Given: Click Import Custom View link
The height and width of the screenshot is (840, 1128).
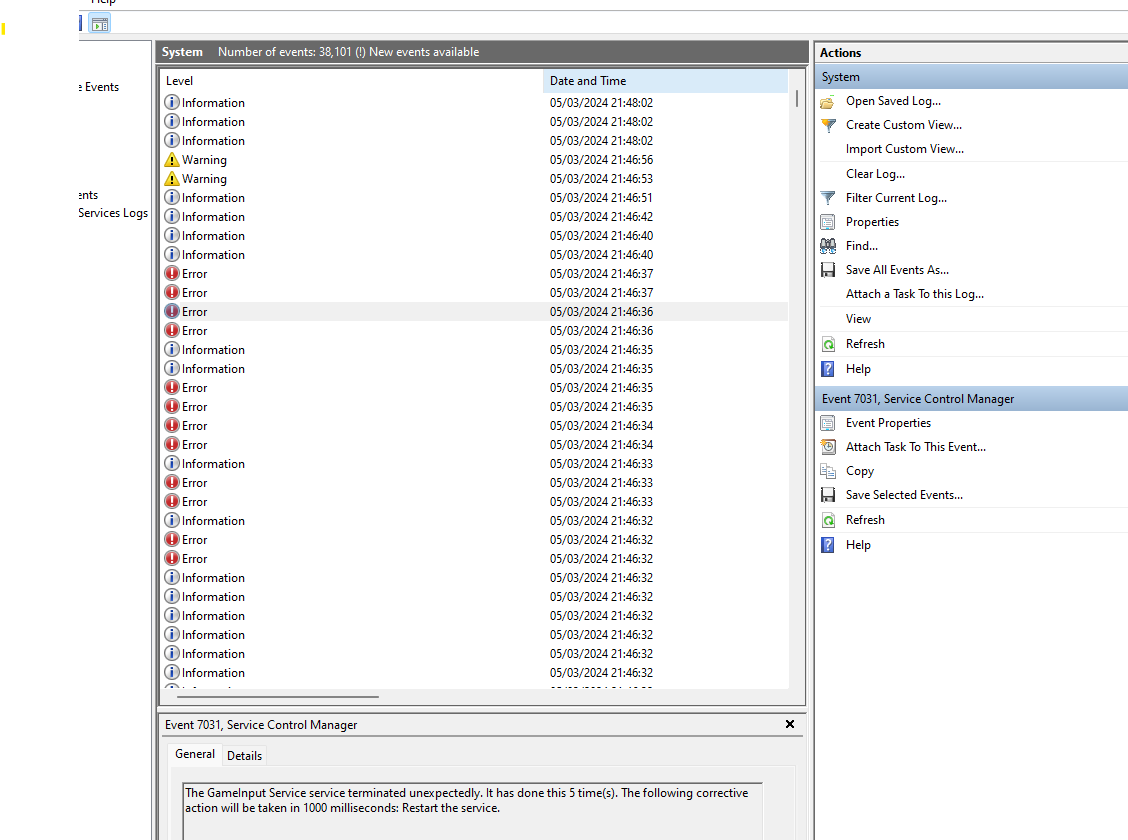Looking at the screenshot, I should click(x=904, y=149).
